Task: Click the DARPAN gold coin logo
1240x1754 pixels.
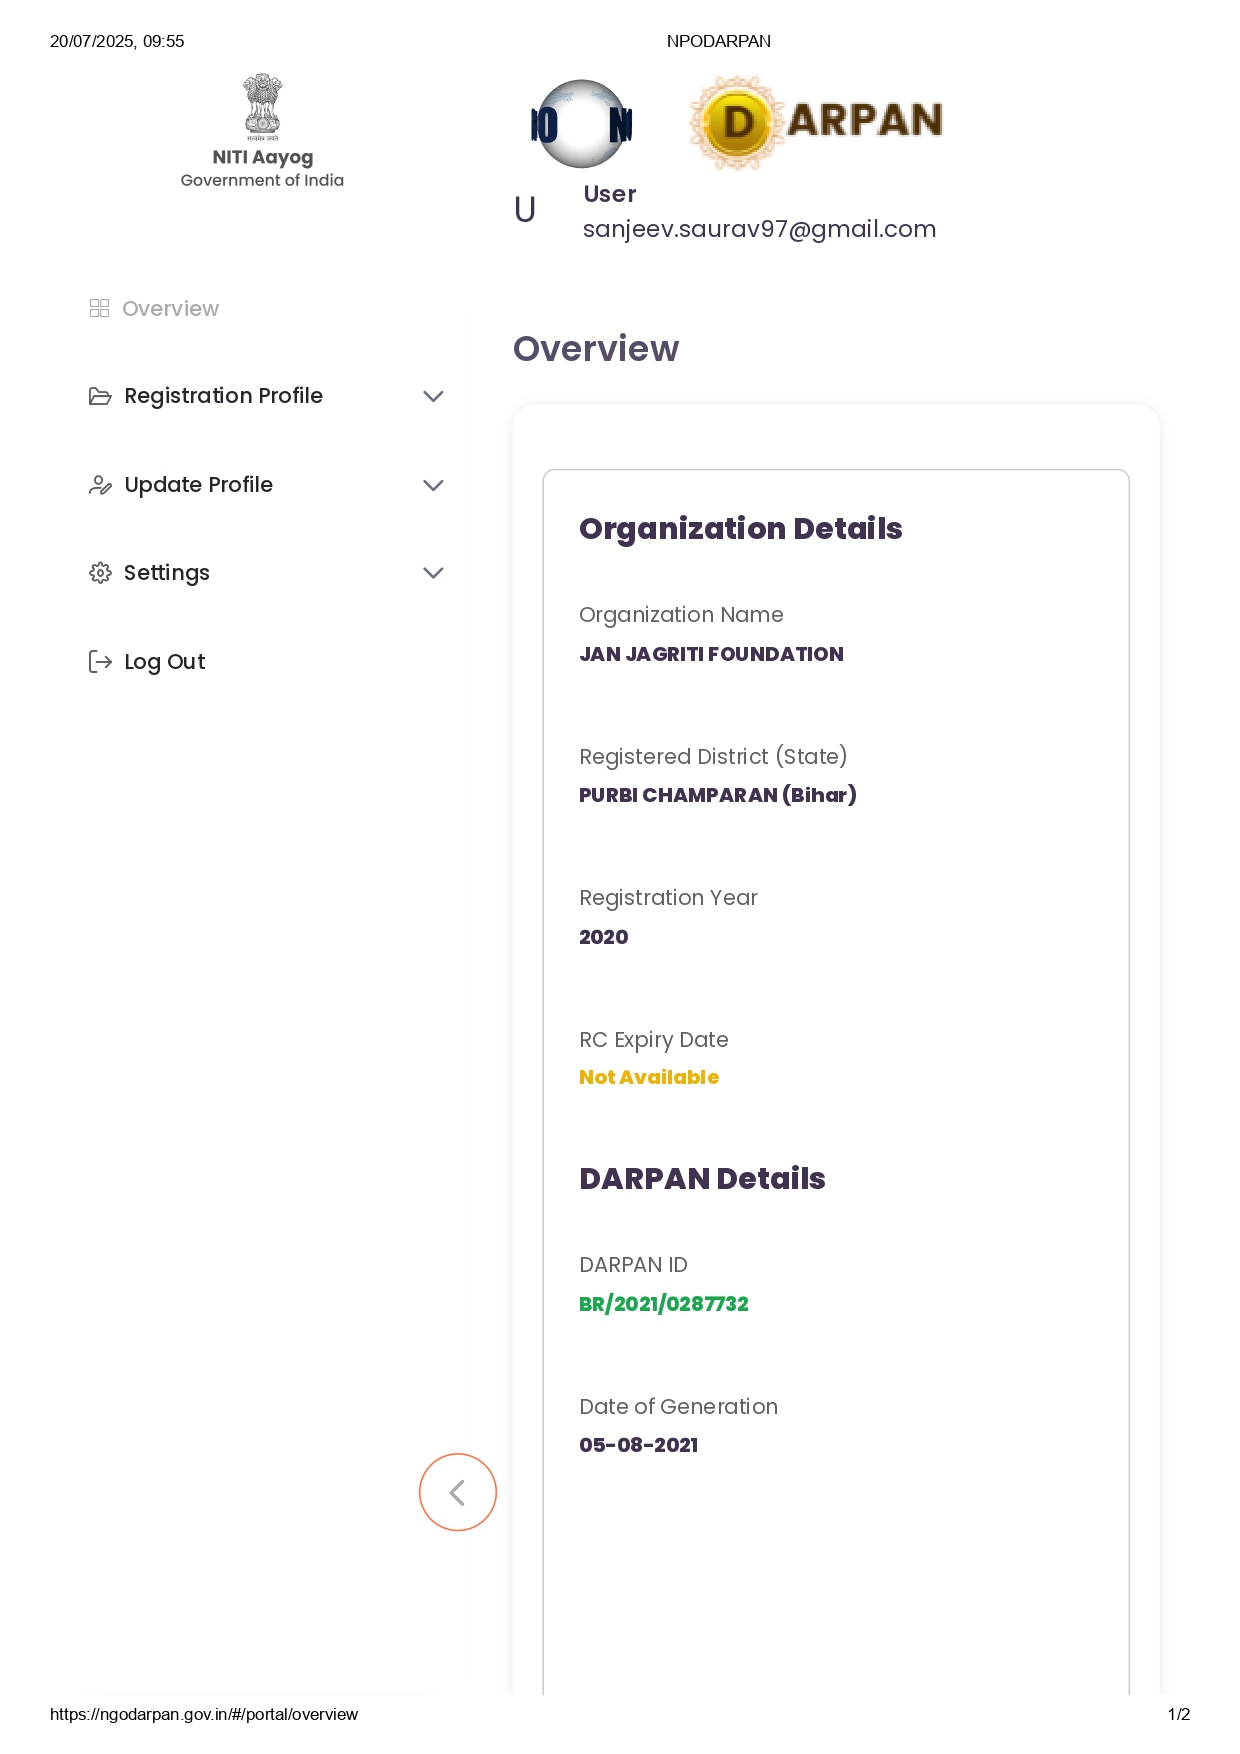Action: [737, 123]
